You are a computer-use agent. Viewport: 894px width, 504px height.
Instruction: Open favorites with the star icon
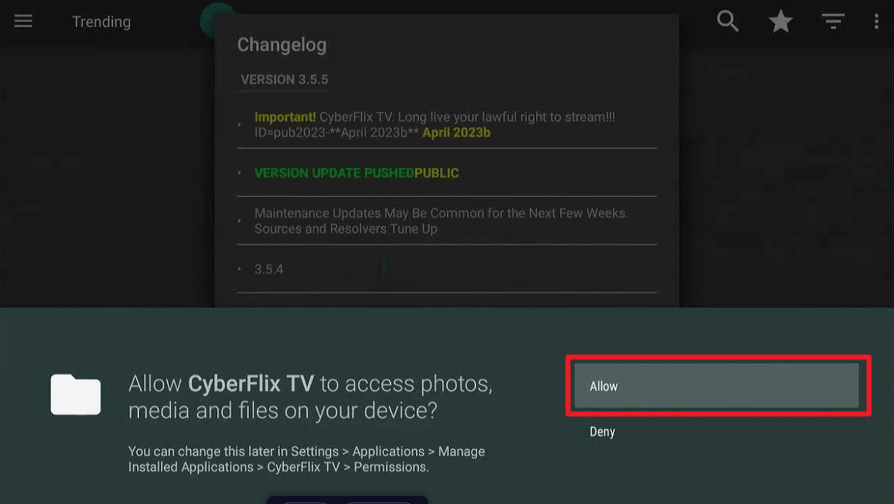pyautogui.click(x=781, y=22)
